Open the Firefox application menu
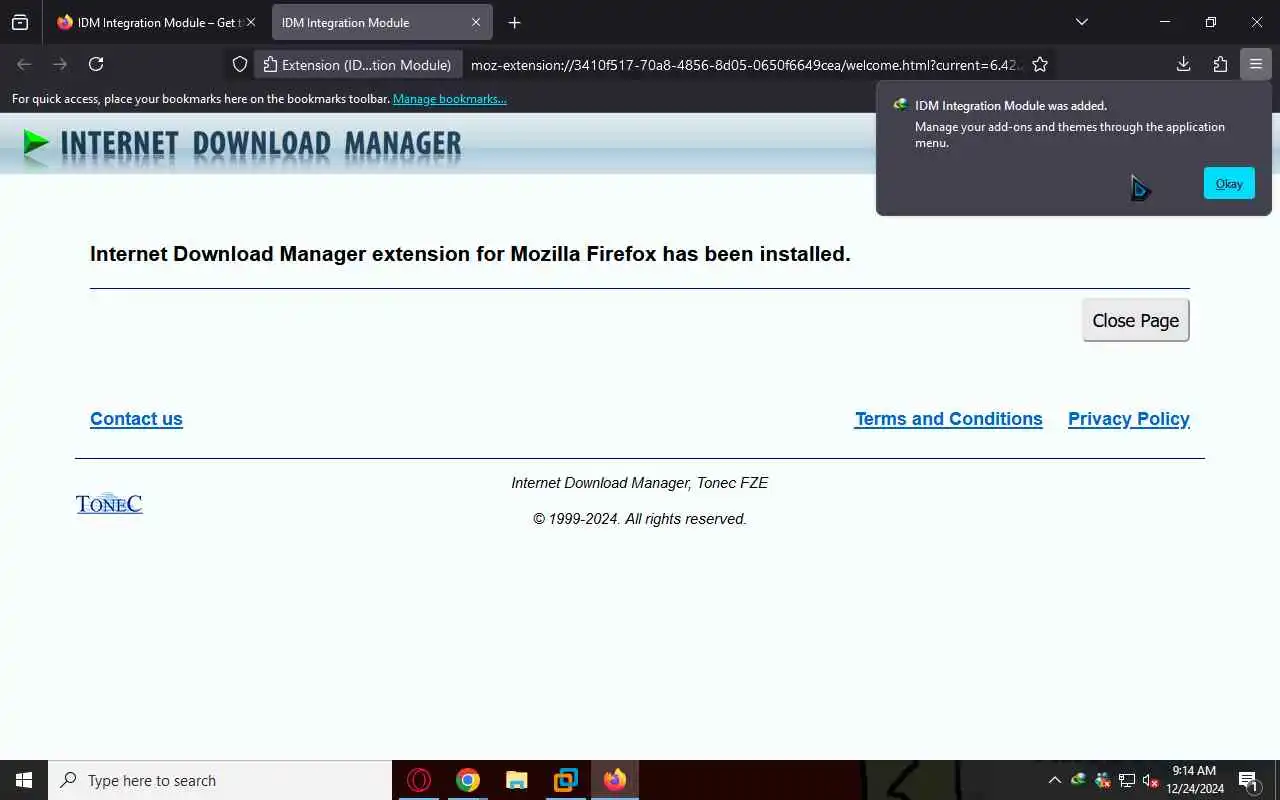The image size is (1280, 800). pyautogui.click(x=1256, y=64)
